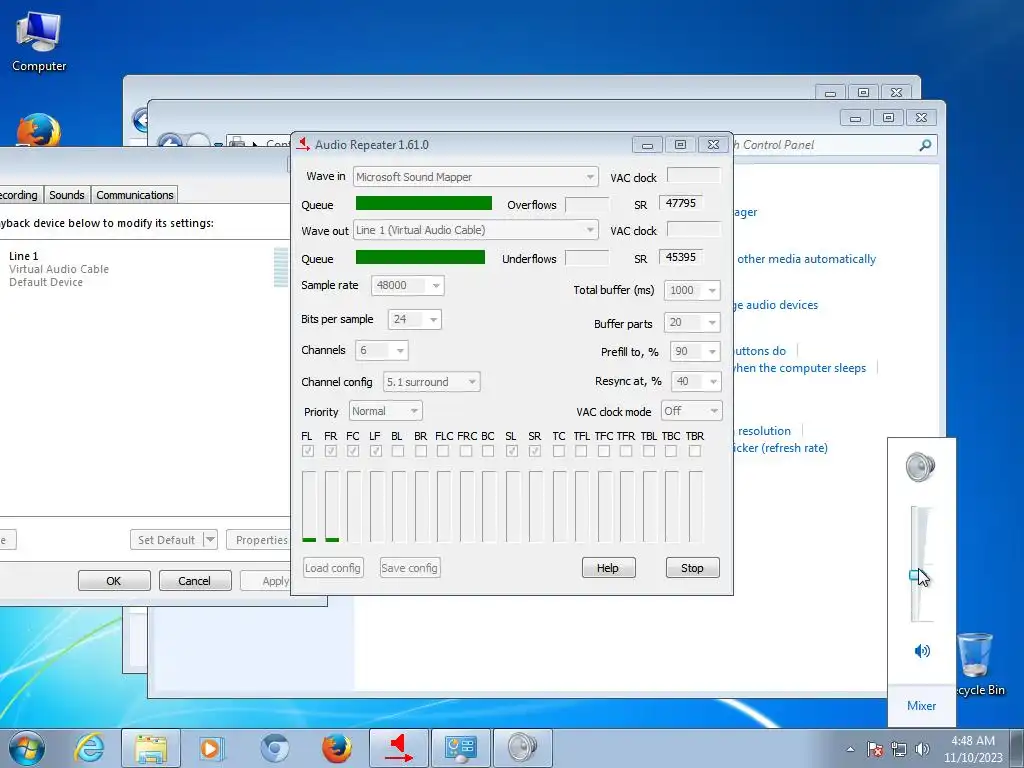Click the BL channel checkbox
The image size is (1024, 768).
point(398,451)
